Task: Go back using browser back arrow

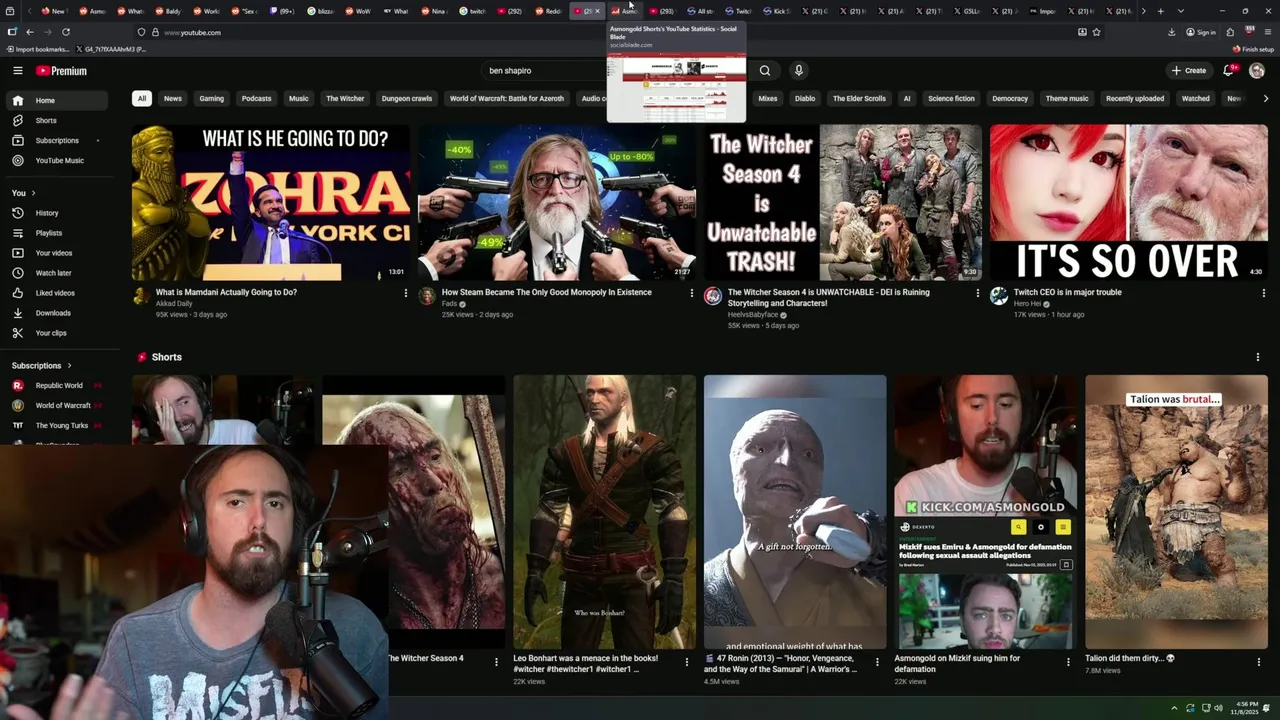Action: [x=29, y=32]
